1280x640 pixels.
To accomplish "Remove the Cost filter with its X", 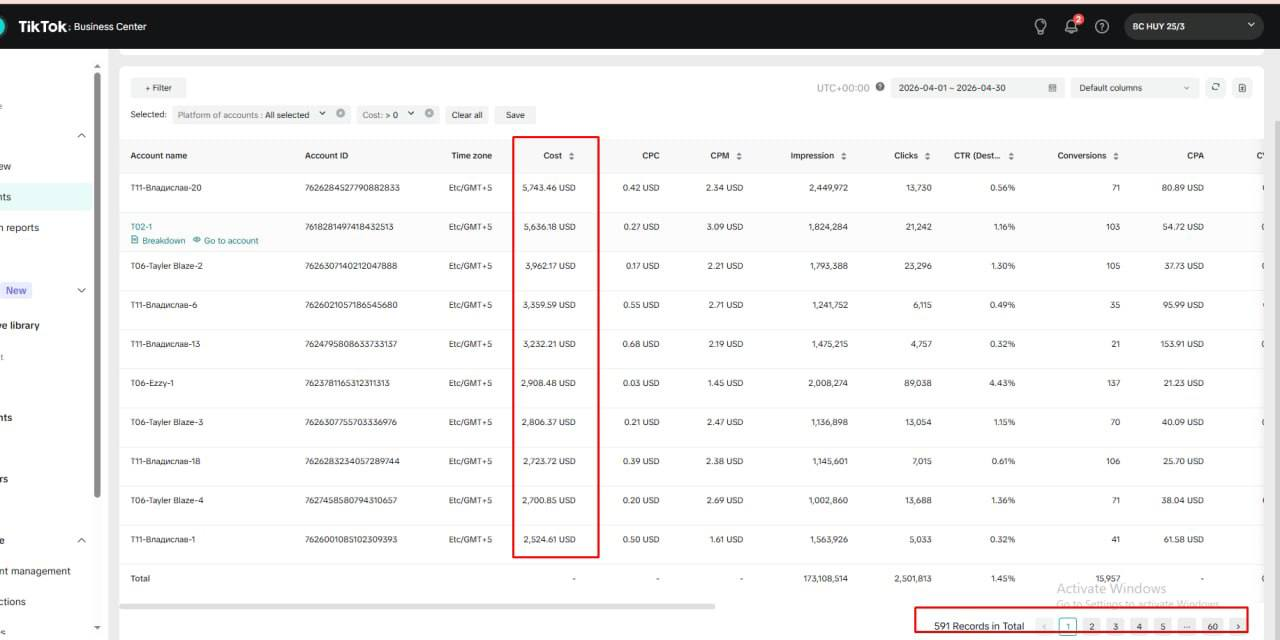I will (x=429, y=114).
